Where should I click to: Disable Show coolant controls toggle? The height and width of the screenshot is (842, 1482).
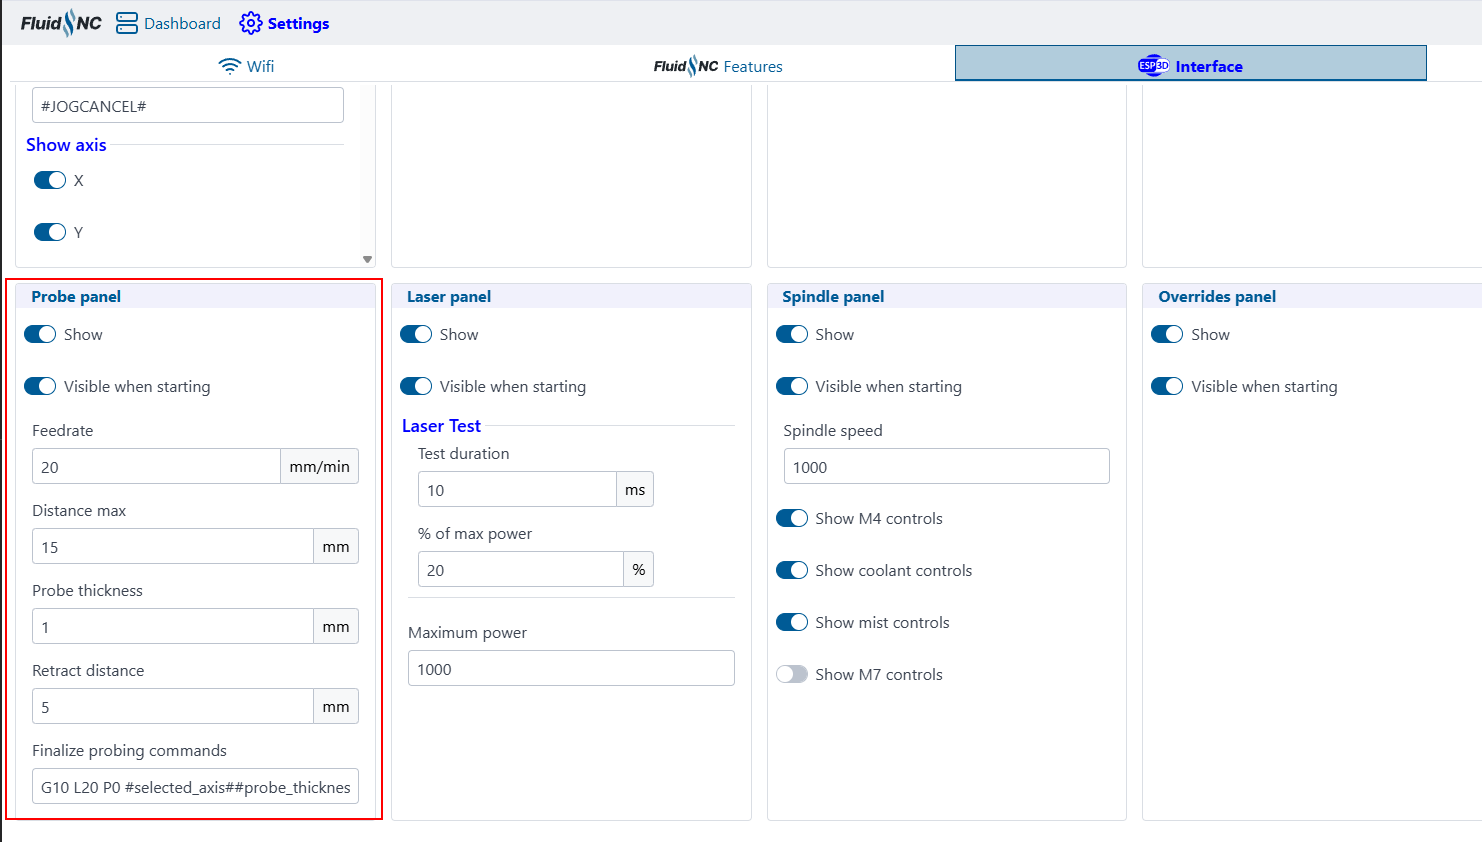(x=792, y=570)
